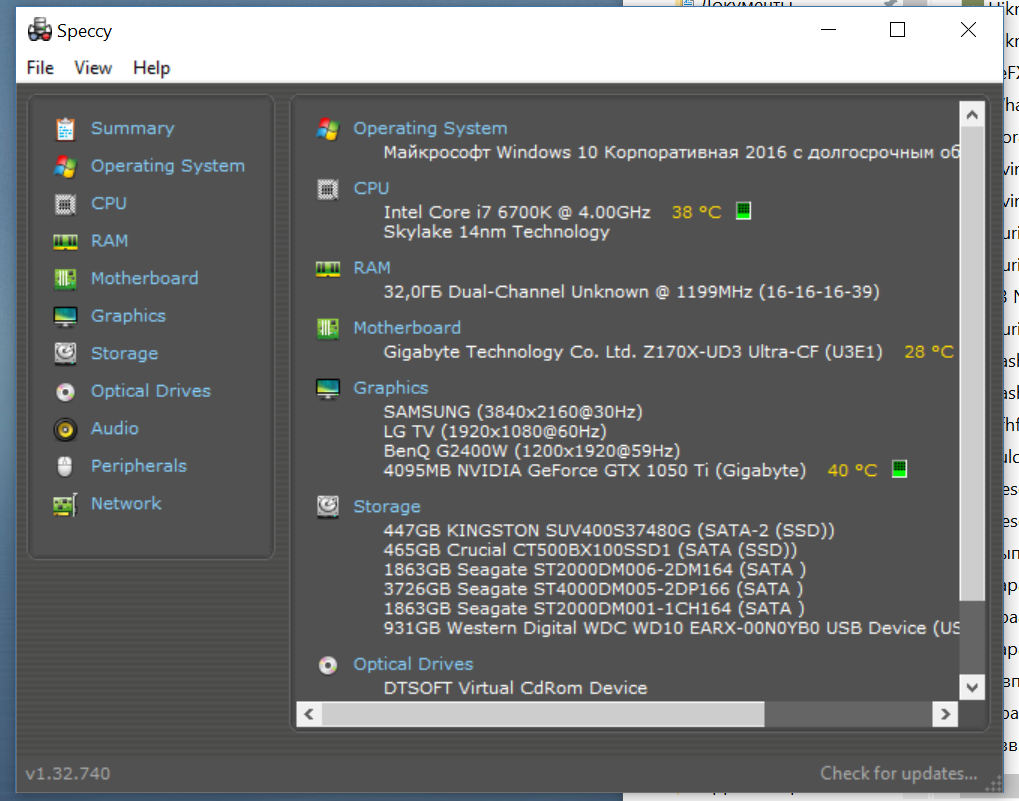This screenshot has width=1019, height=801.
Task: Click the Speccy app icon in title bar
Action: click(x=40, y=29)
